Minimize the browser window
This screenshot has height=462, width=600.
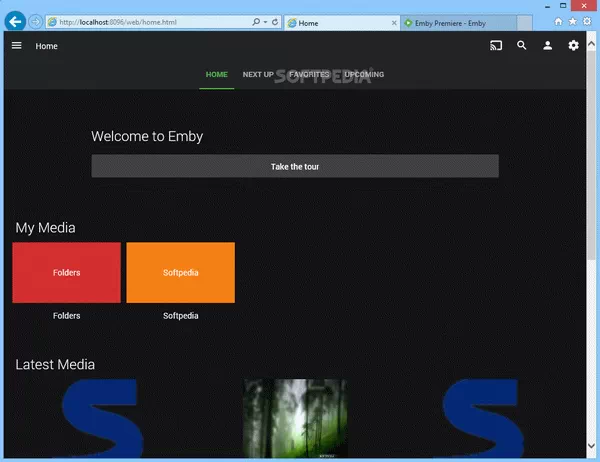(x=548, y=6)
